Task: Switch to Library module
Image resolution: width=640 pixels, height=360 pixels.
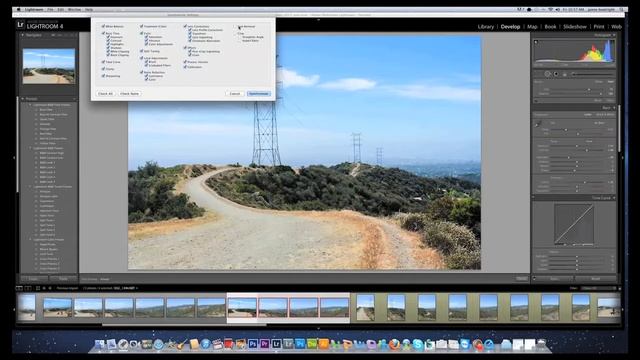Action: (486, 27)
